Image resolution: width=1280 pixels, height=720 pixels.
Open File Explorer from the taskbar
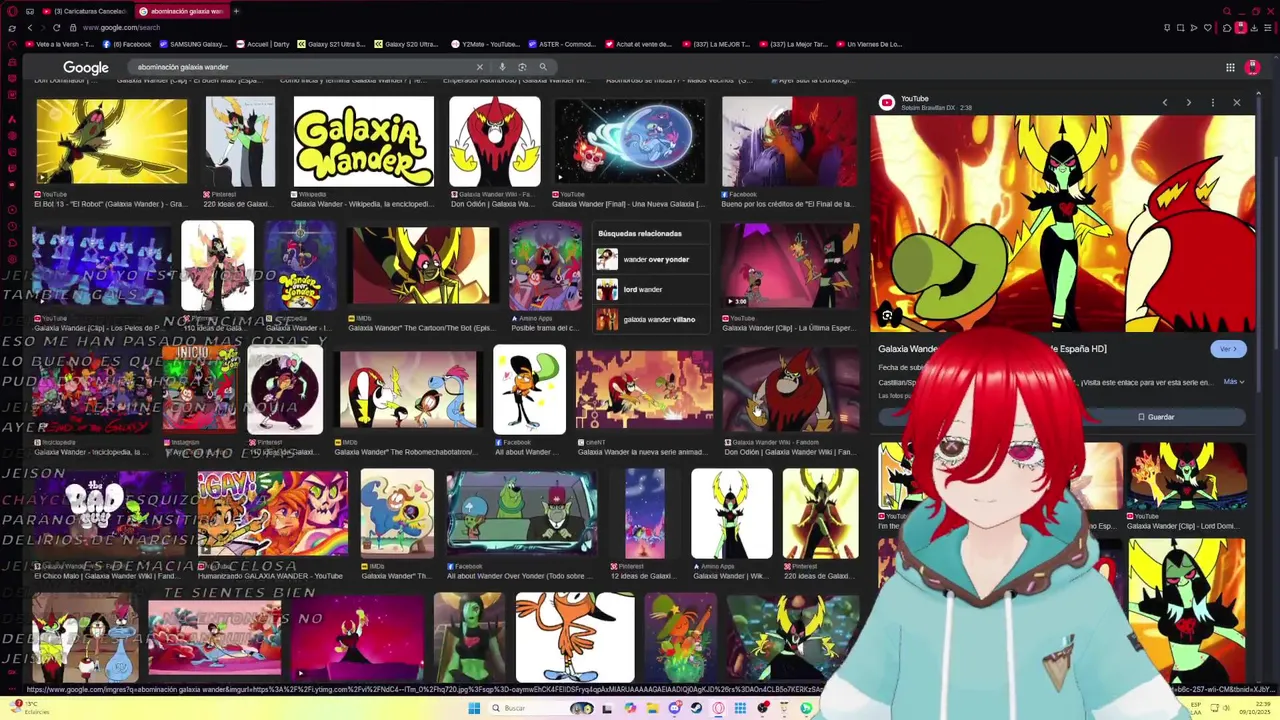tap(652, 708)
